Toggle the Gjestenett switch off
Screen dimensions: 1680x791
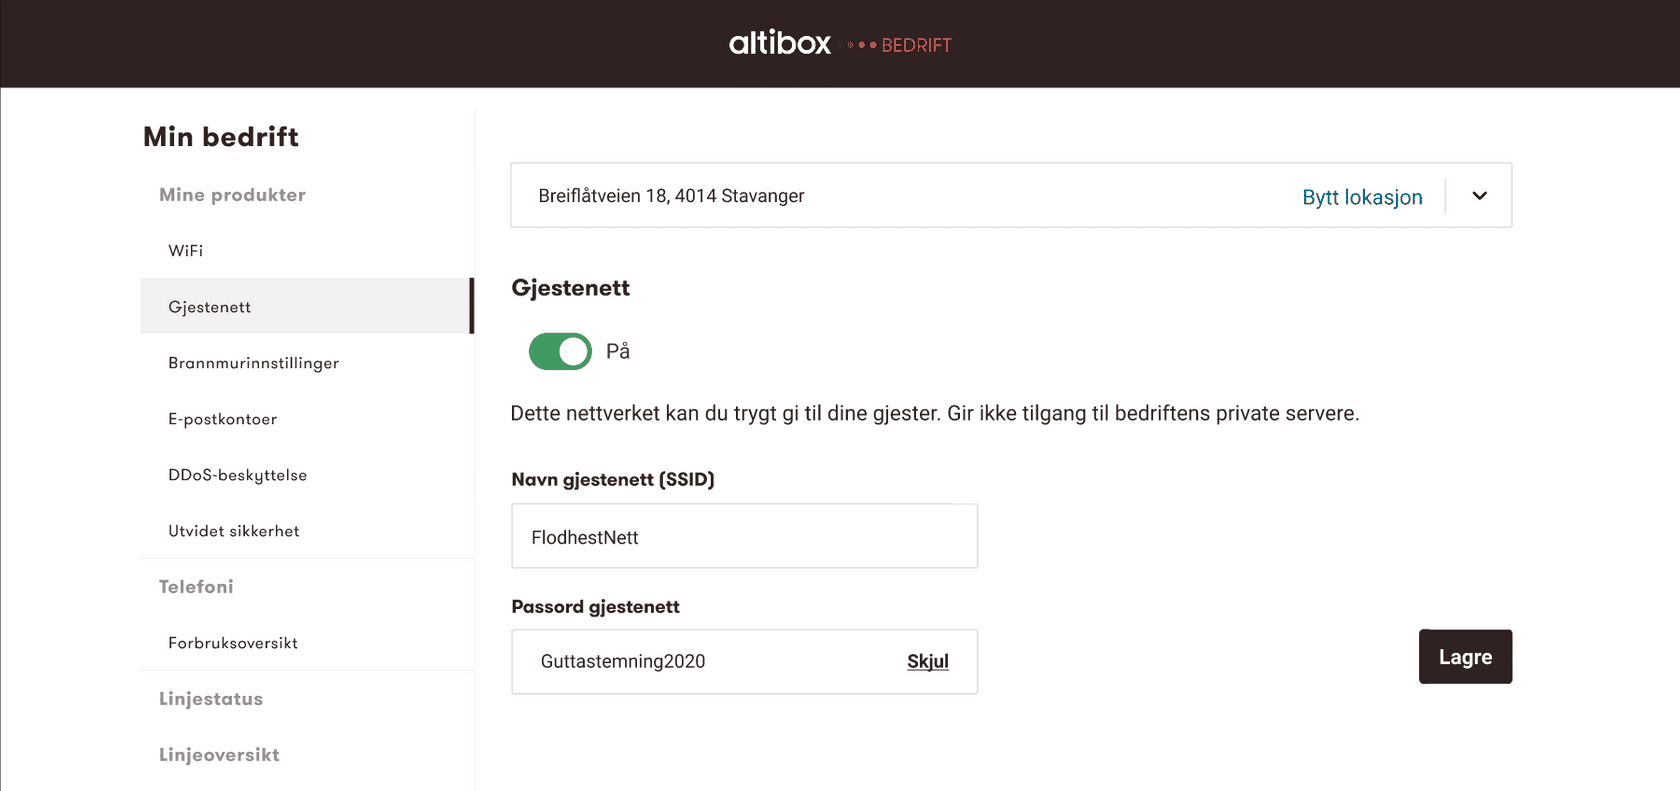560,351
